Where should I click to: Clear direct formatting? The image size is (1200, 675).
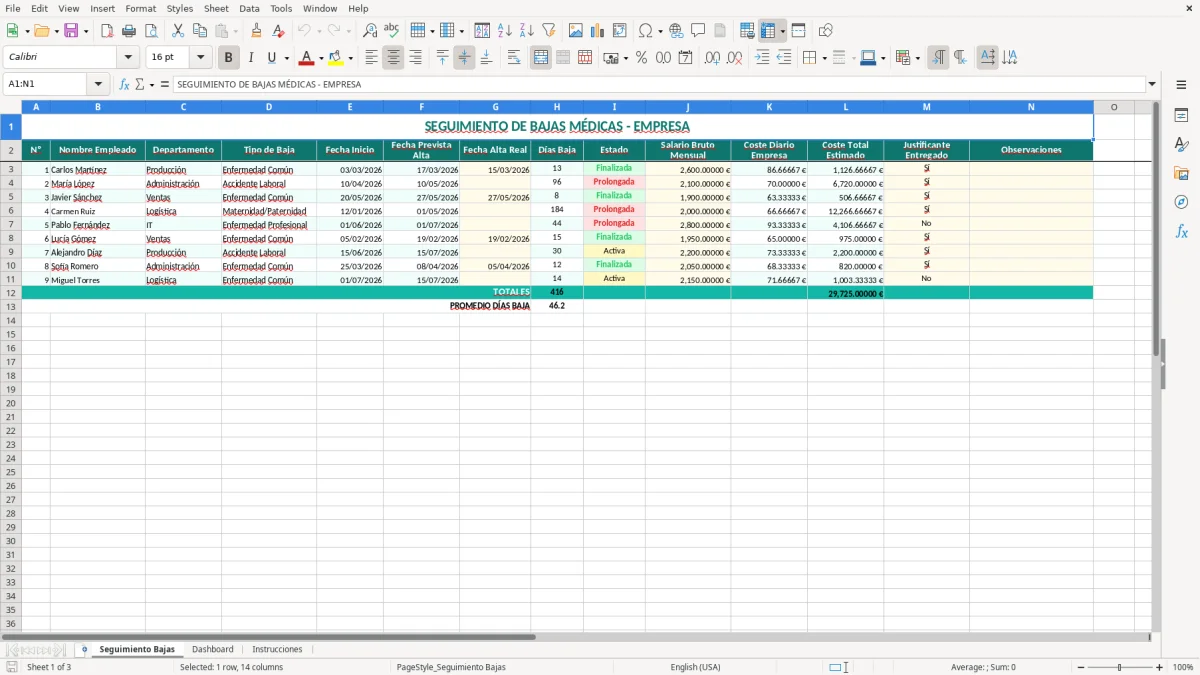(278, 31)
